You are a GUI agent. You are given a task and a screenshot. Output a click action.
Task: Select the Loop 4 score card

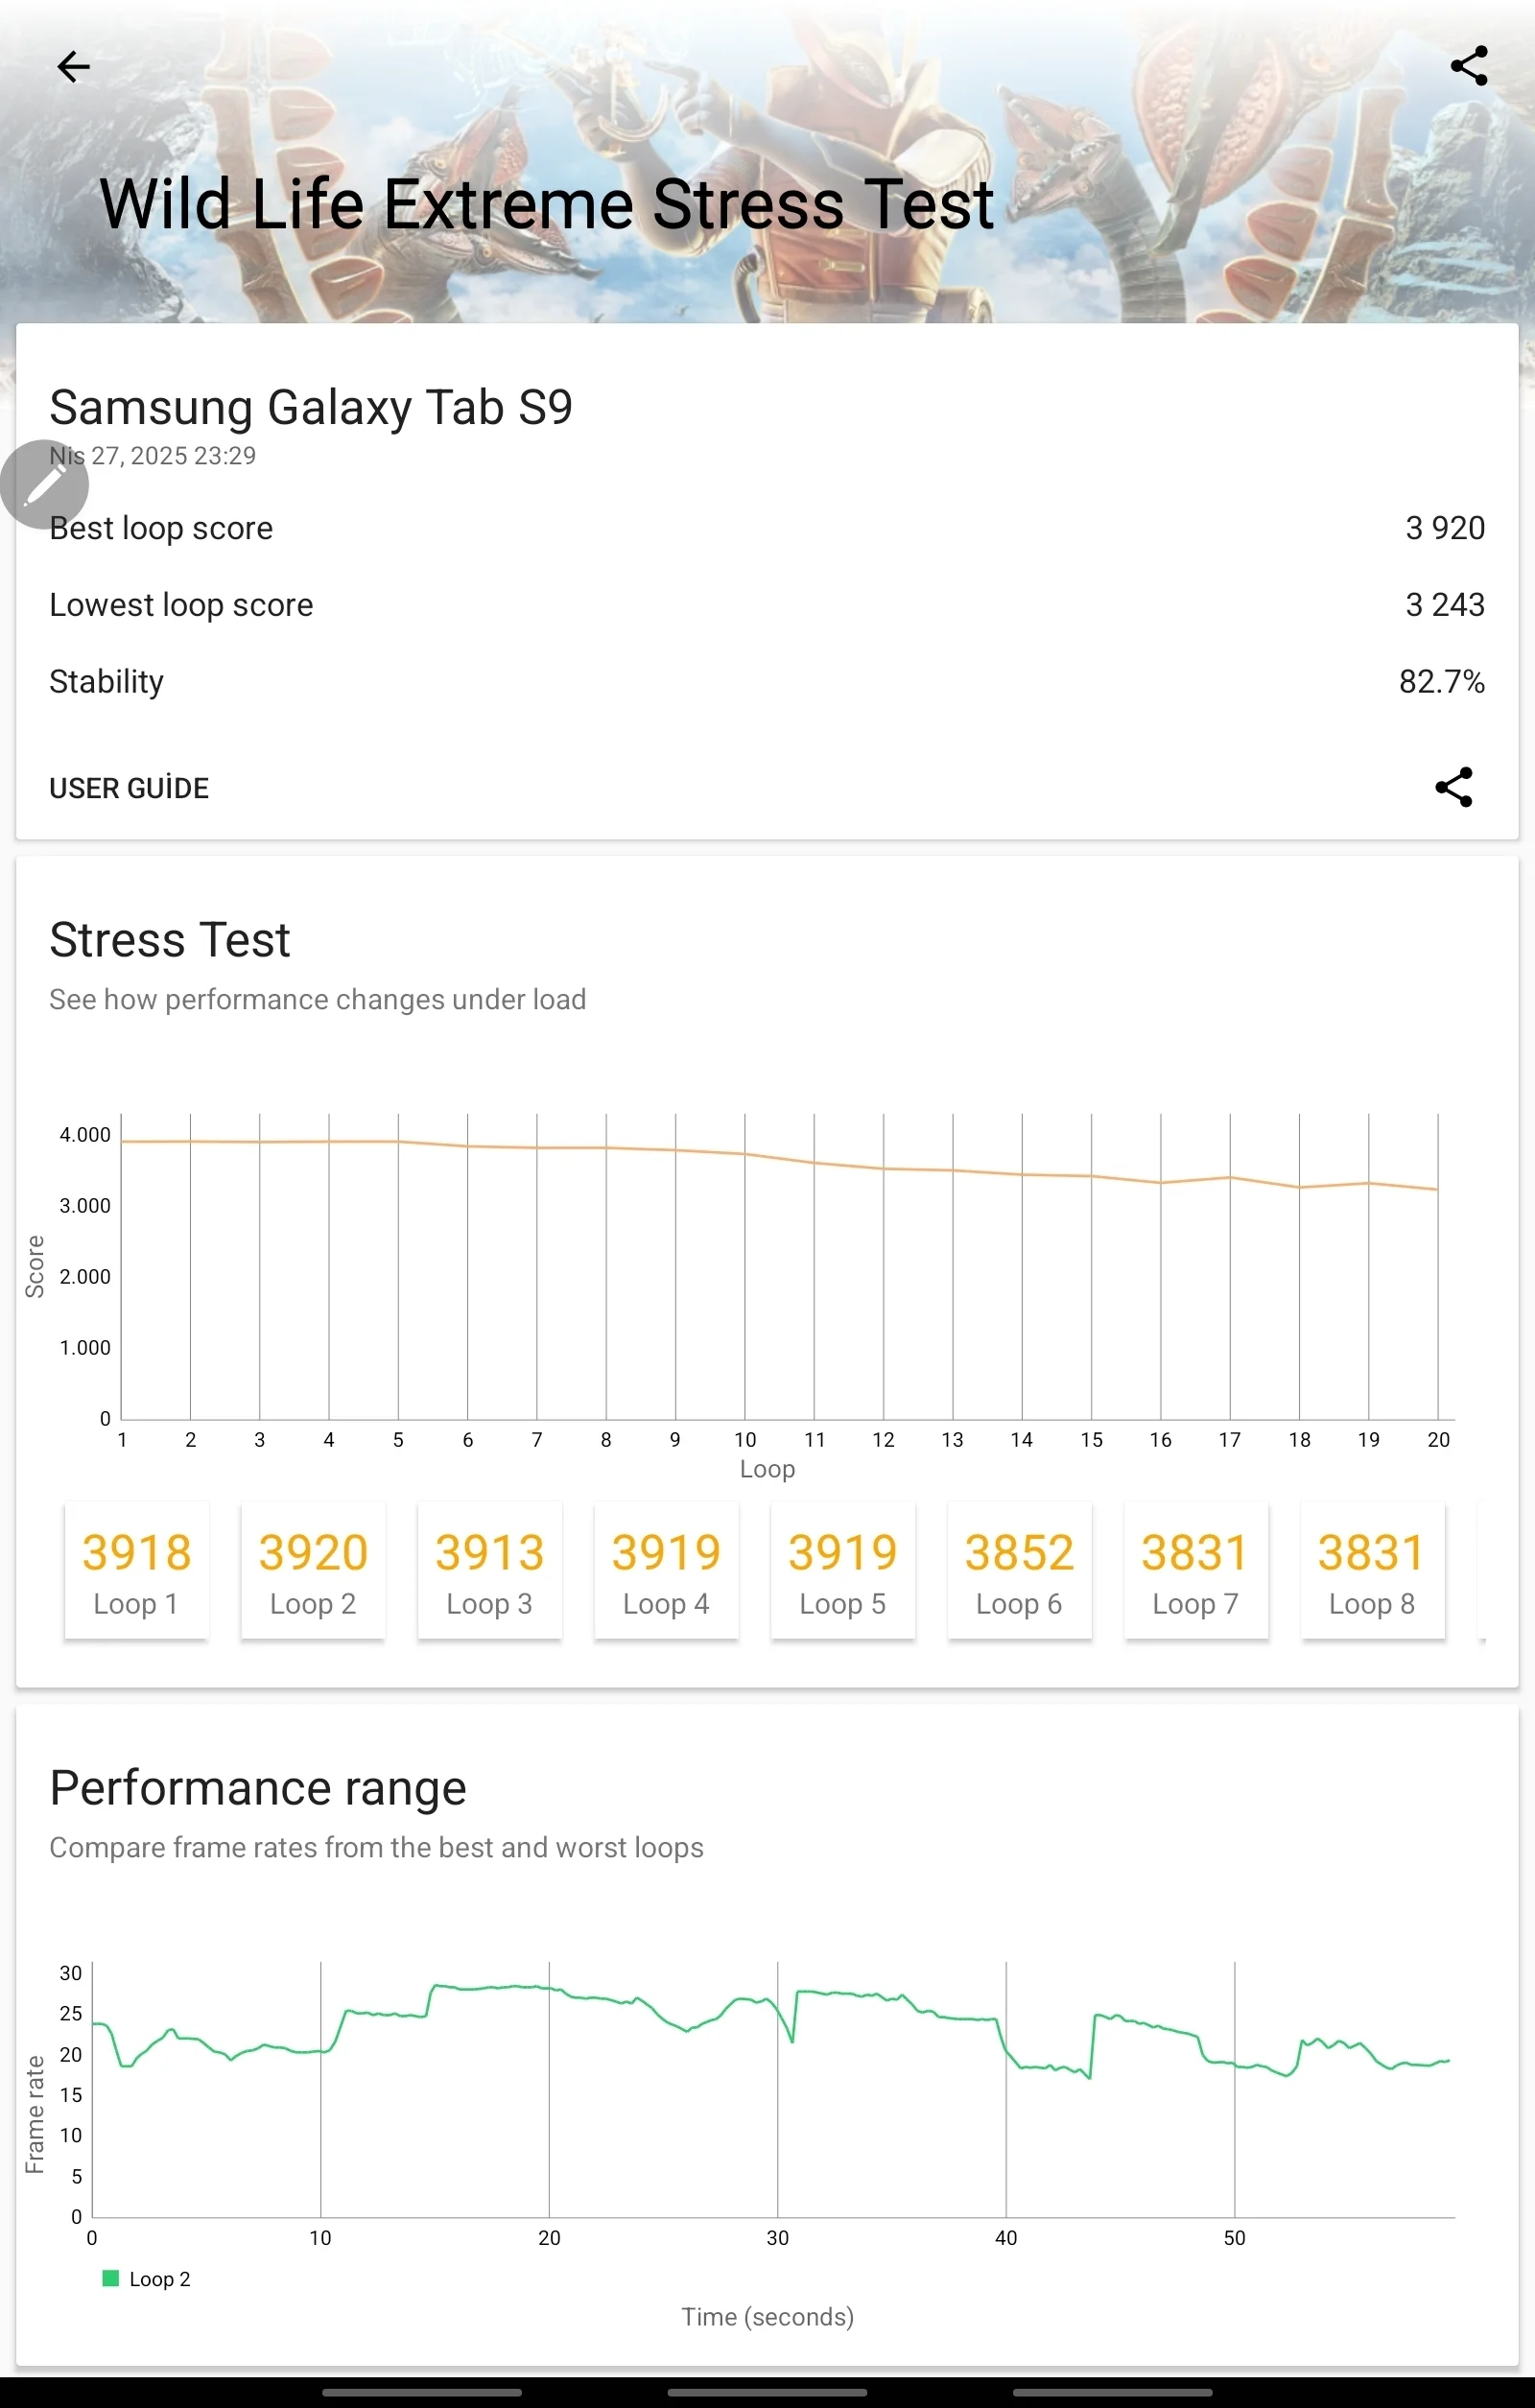pos(666,1570)
